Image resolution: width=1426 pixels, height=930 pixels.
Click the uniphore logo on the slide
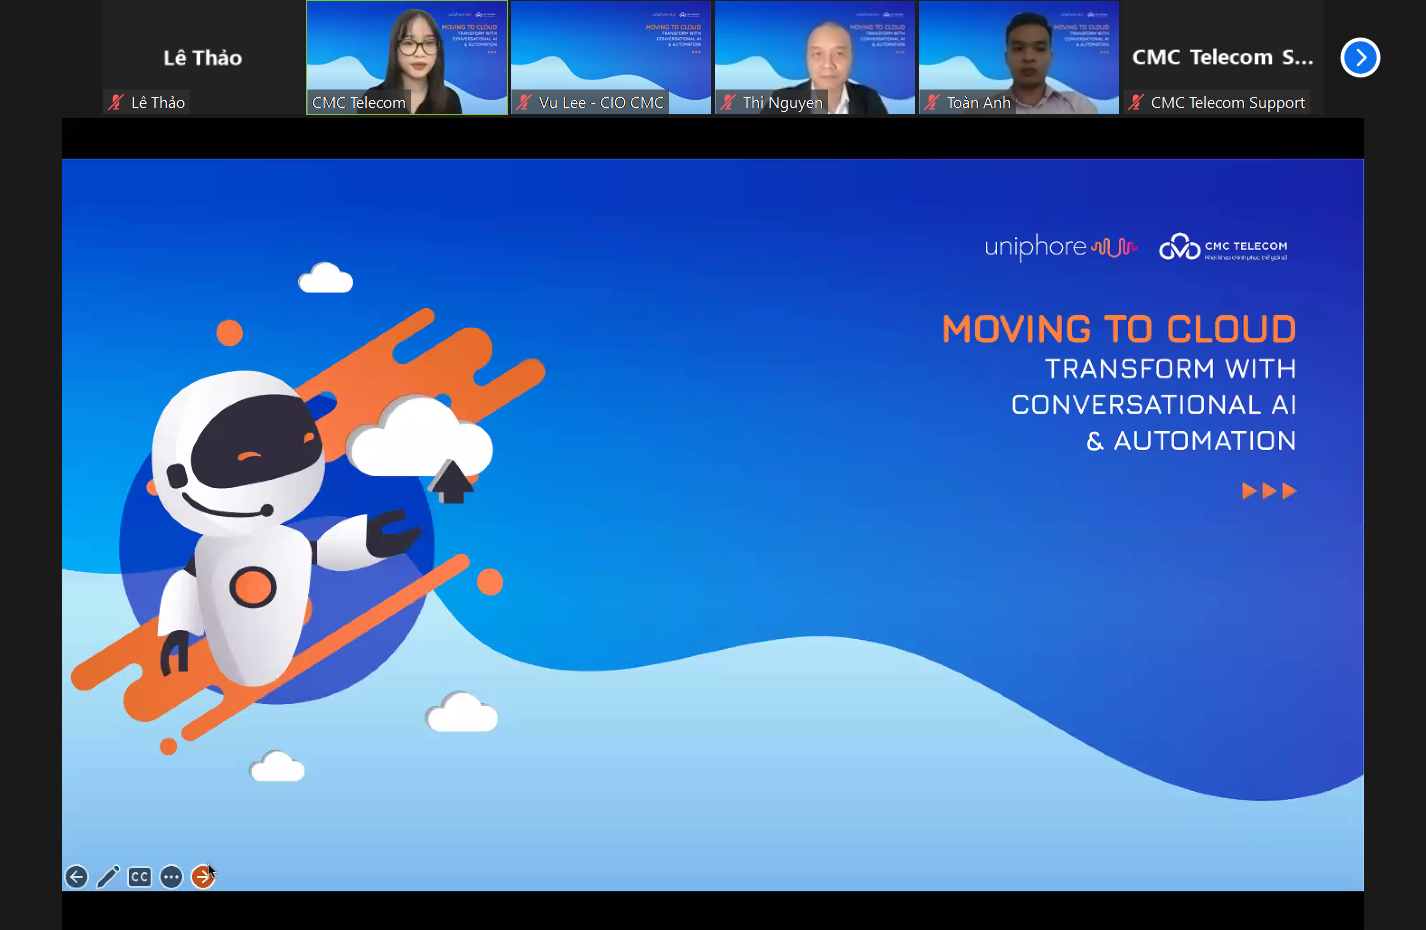point(1060,247)
